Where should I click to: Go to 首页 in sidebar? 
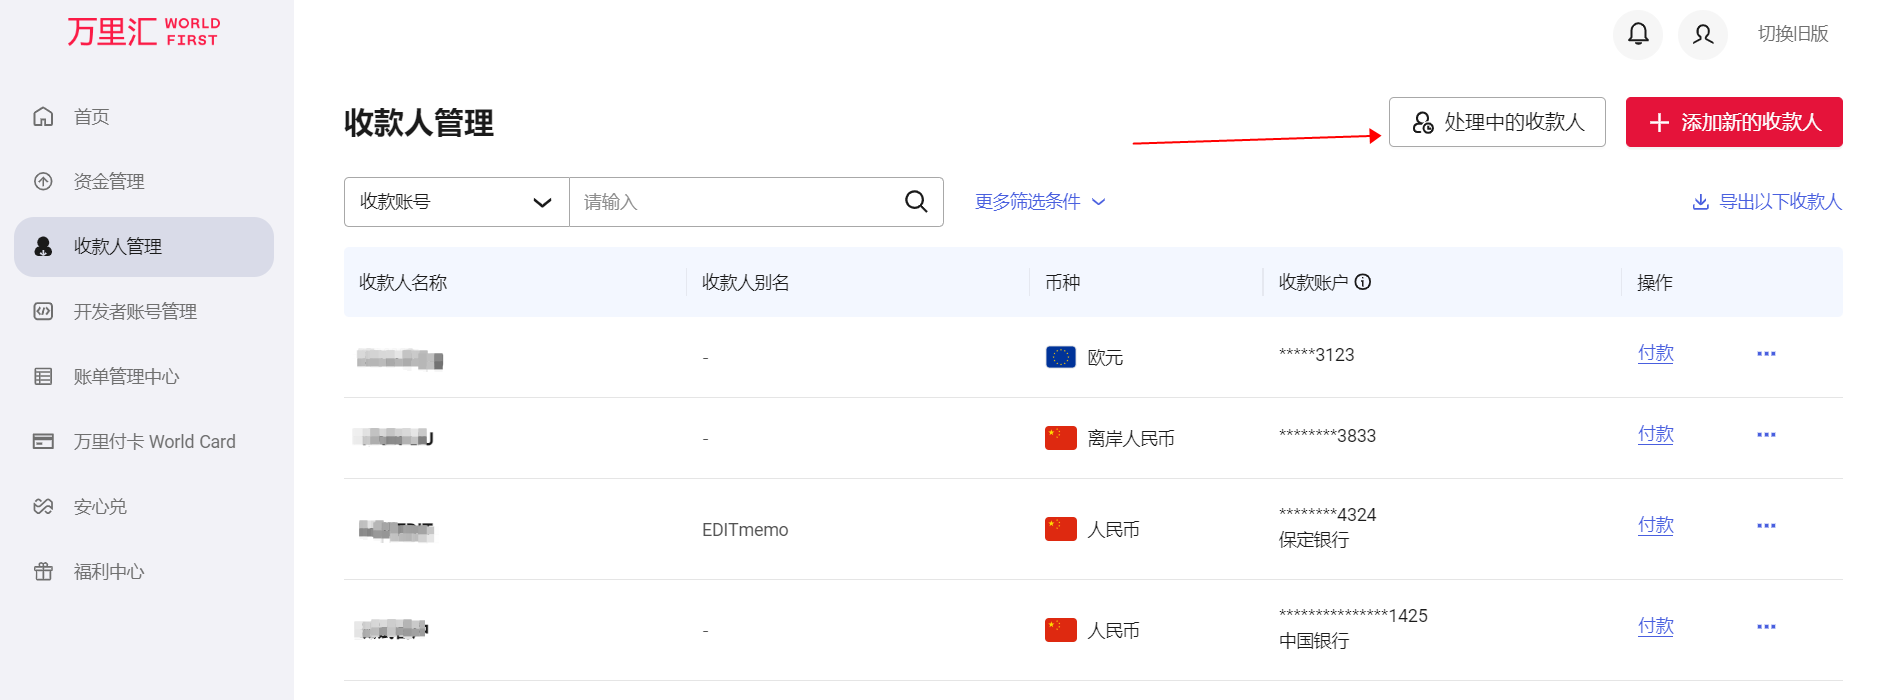coord(91,117)
